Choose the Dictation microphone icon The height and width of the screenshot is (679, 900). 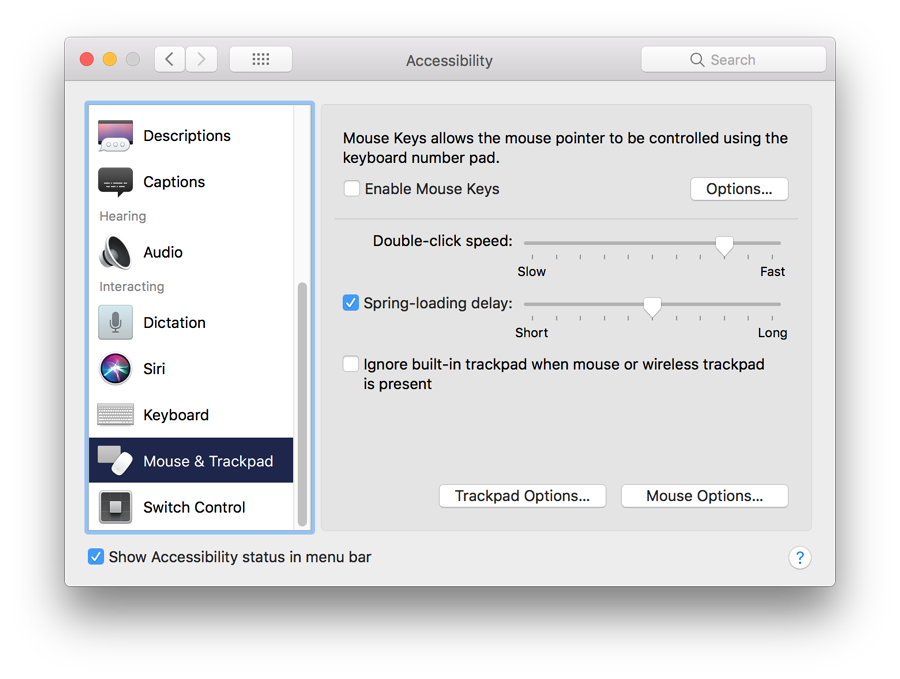tap(115, 323)
